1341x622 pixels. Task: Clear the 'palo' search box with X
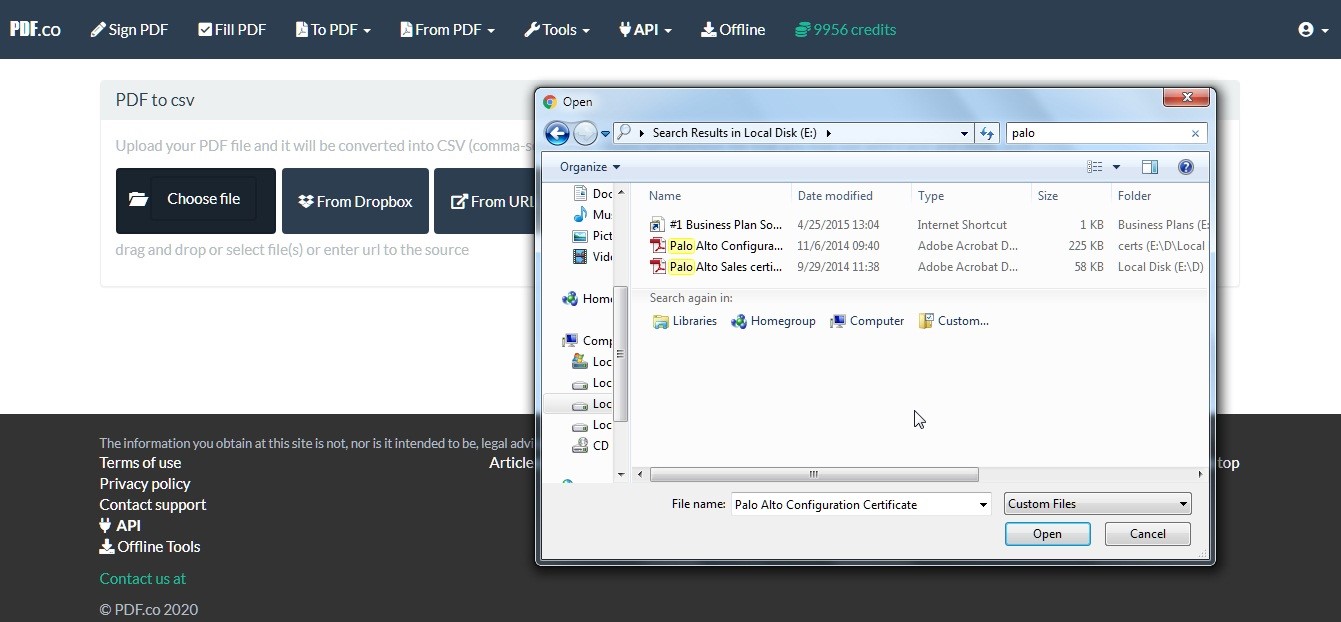pos(1195,133)
